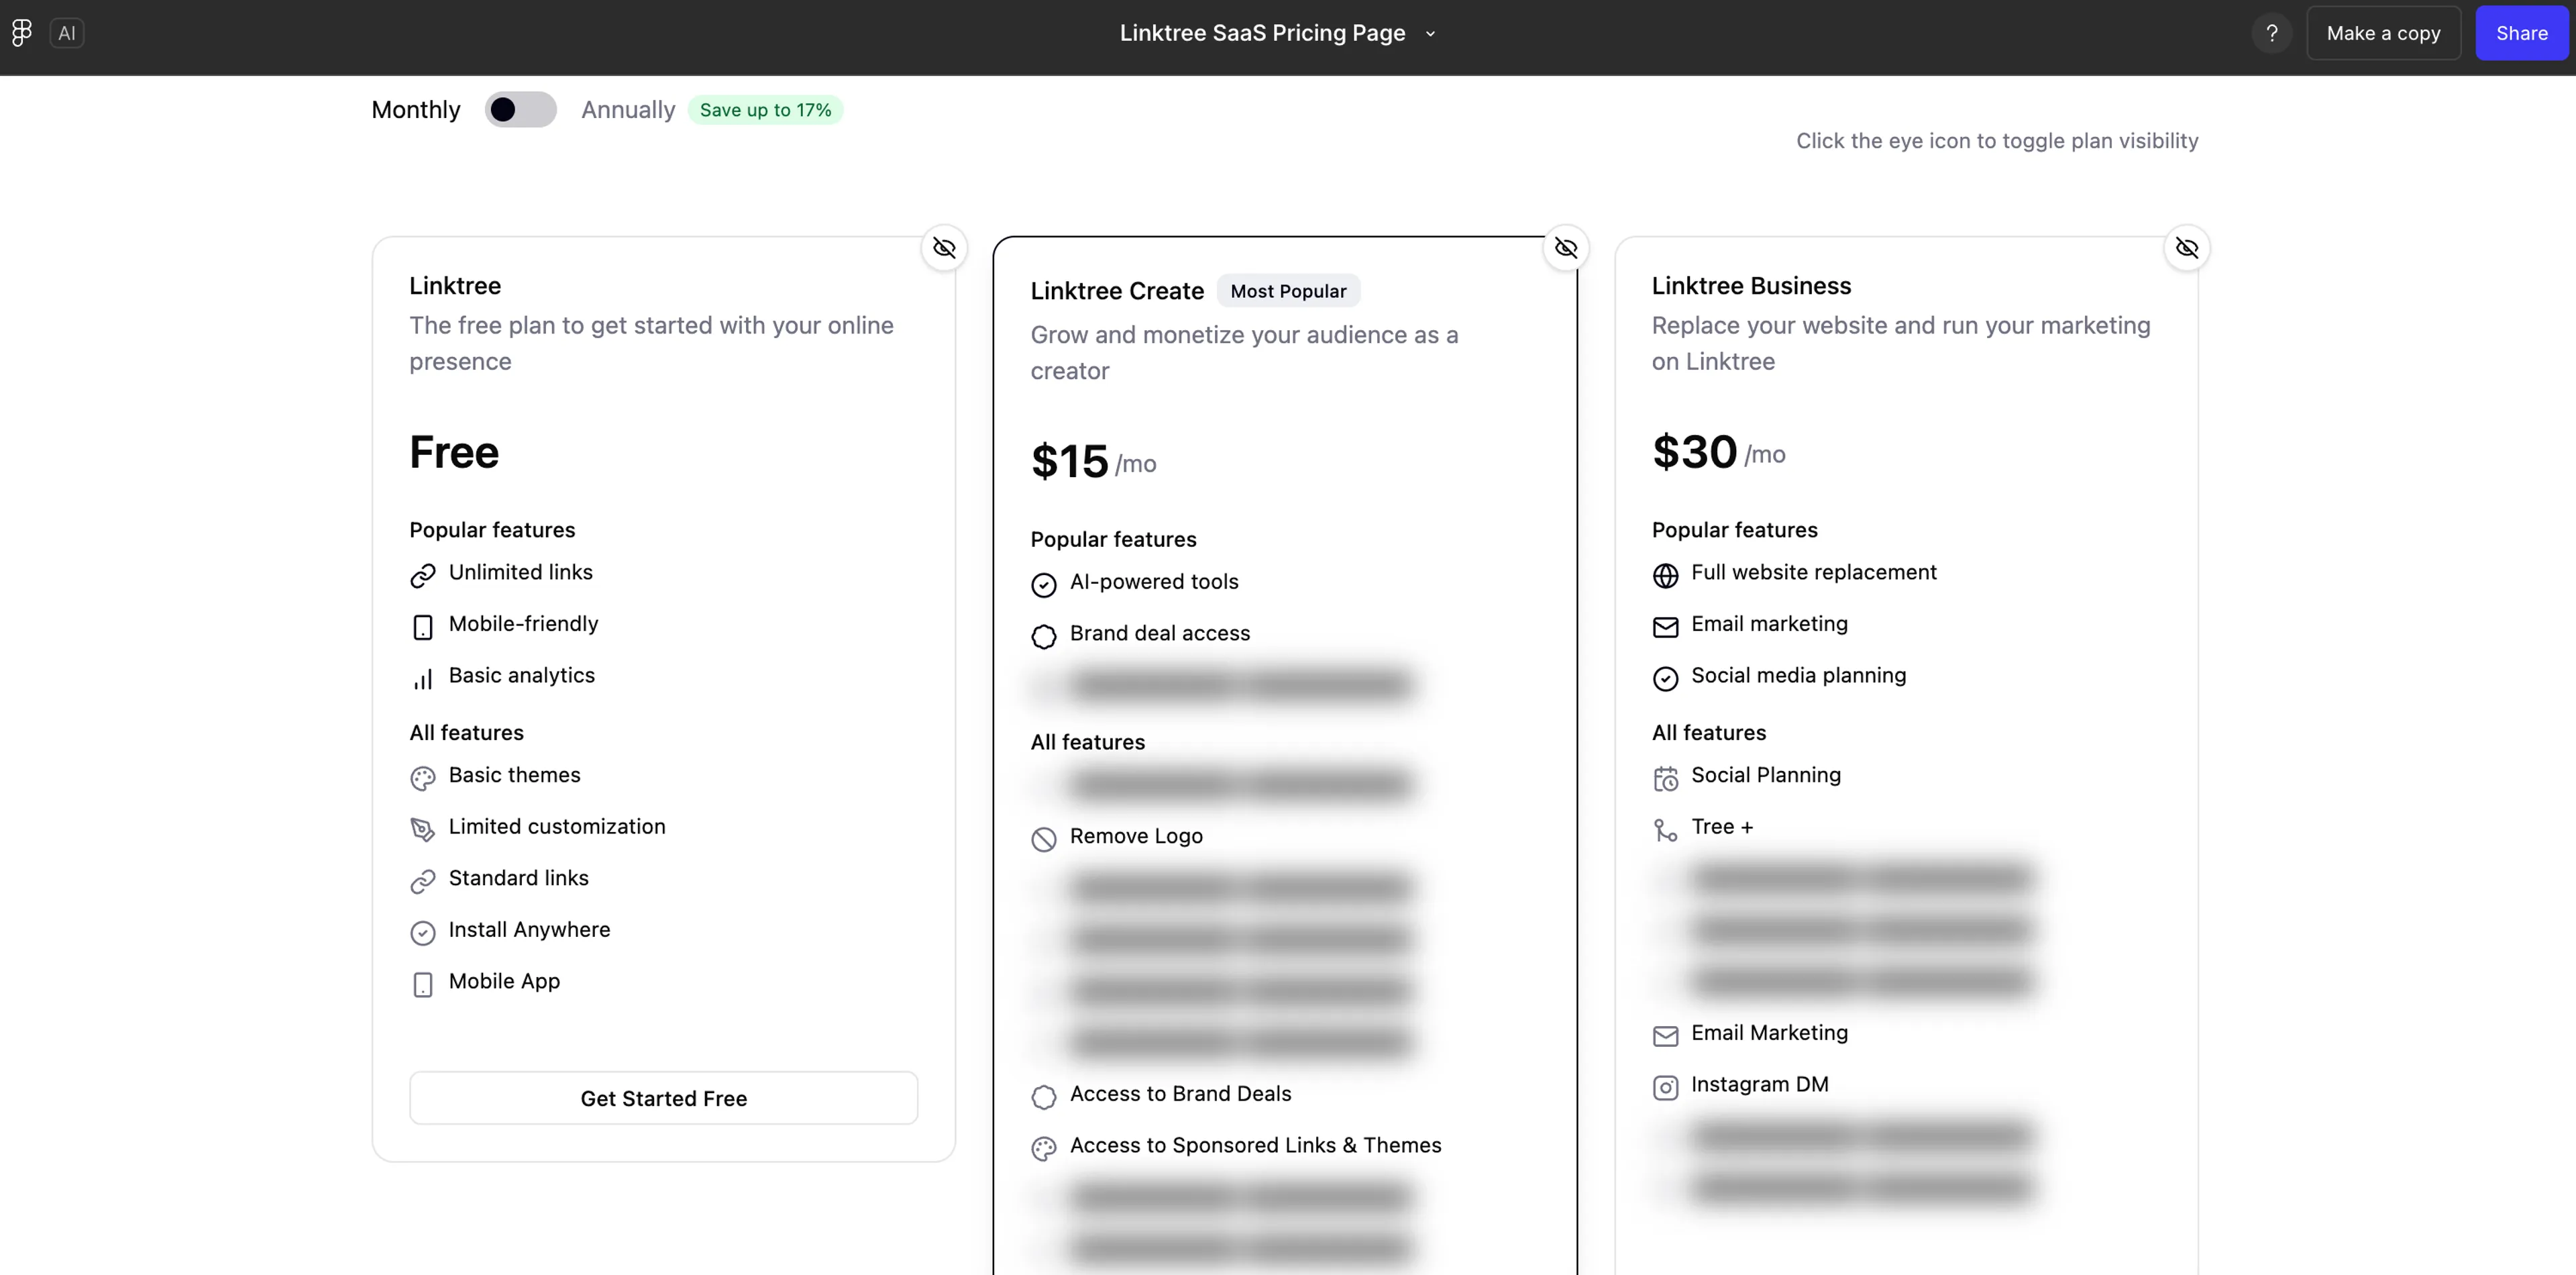The height and width of the screenshot is (1275, 2576).
Task: Click the Mobile-friendly phone icon
Action: [423, 627]
